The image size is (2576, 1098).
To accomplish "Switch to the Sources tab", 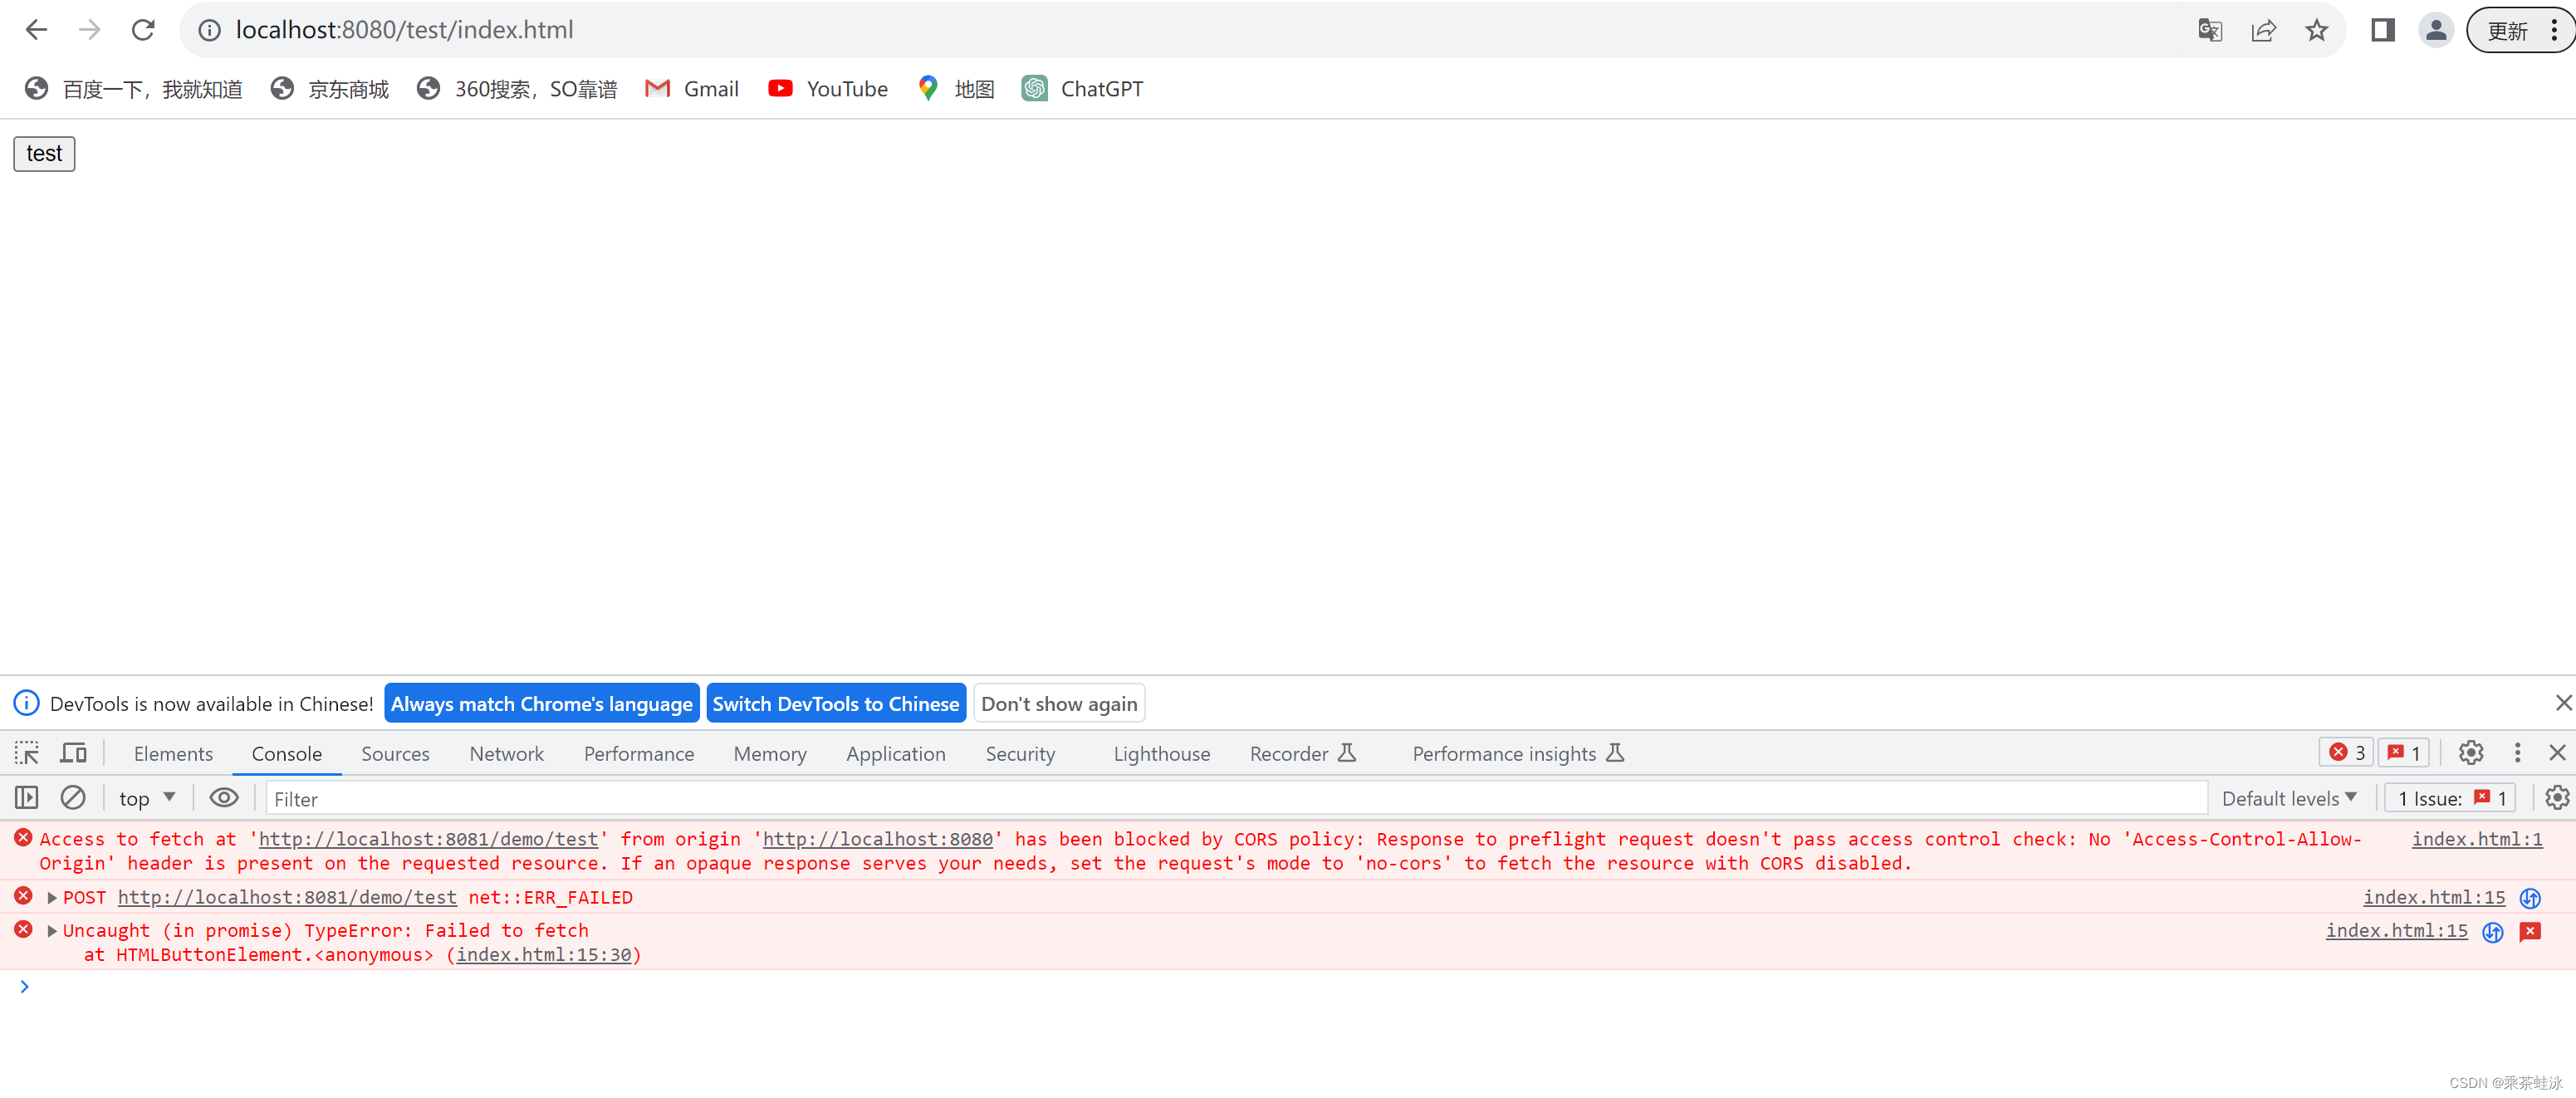I will (x=395, y=753).
